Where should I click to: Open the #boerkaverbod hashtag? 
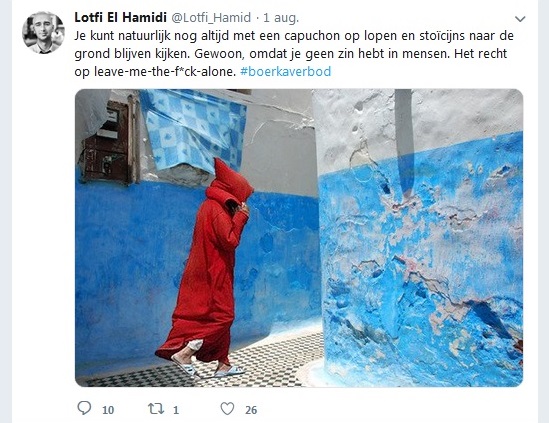click(285, 71)
